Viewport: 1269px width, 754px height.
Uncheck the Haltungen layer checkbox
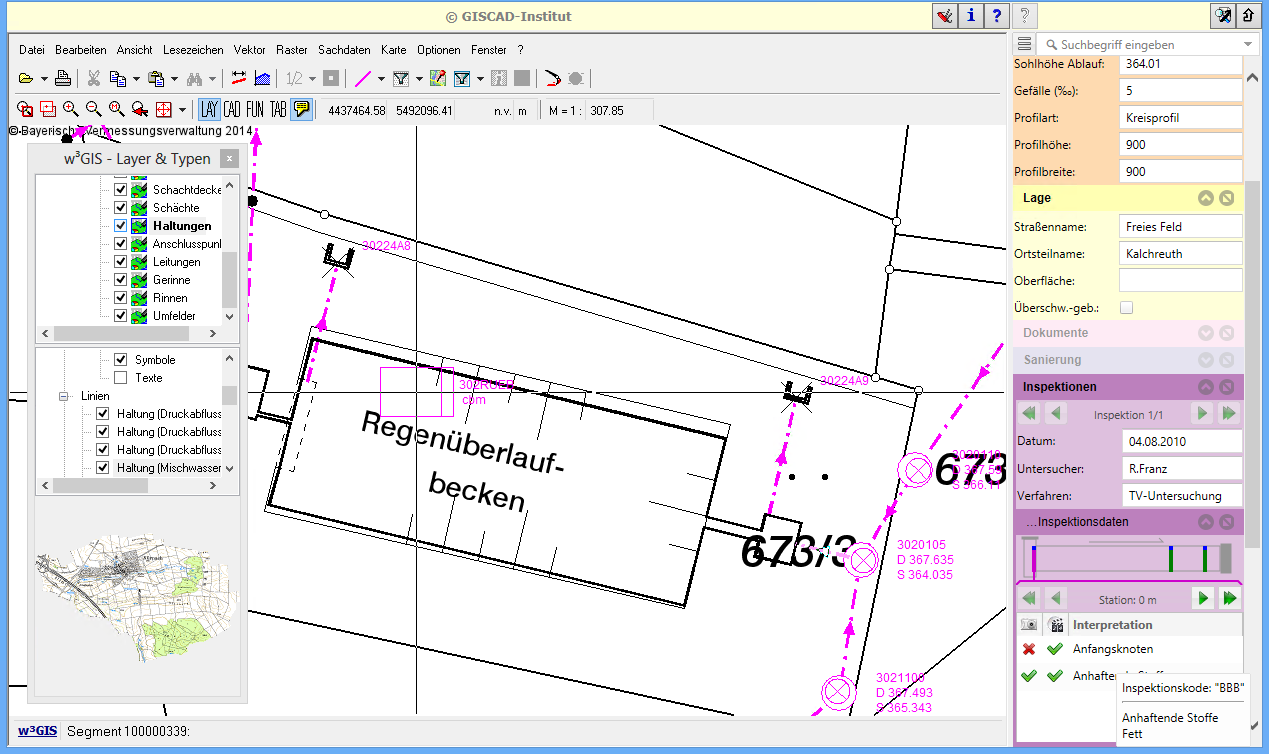point(121,226)
